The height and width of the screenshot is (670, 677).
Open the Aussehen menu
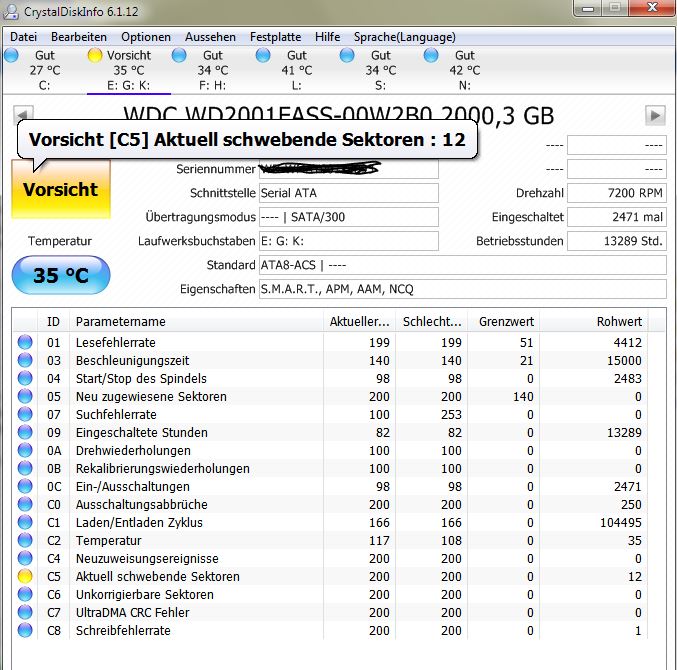(x=210, y=37)
